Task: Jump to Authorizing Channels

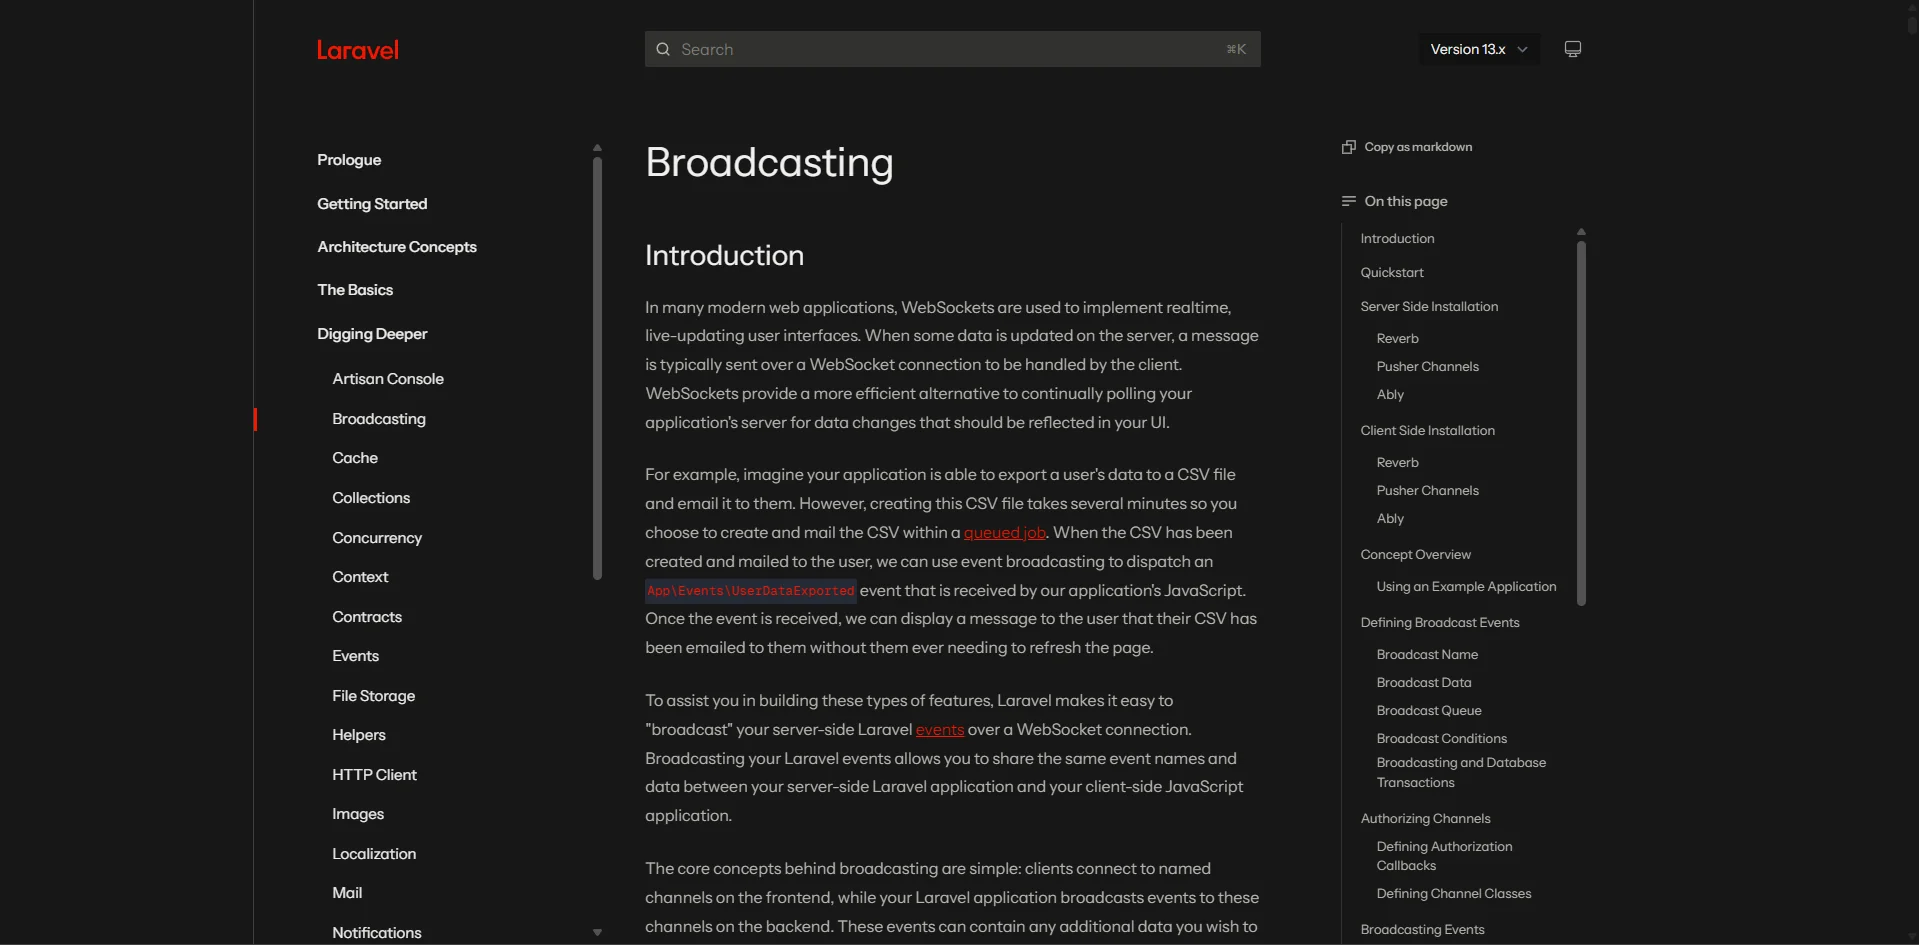Action: click(x=1425, y=819)
